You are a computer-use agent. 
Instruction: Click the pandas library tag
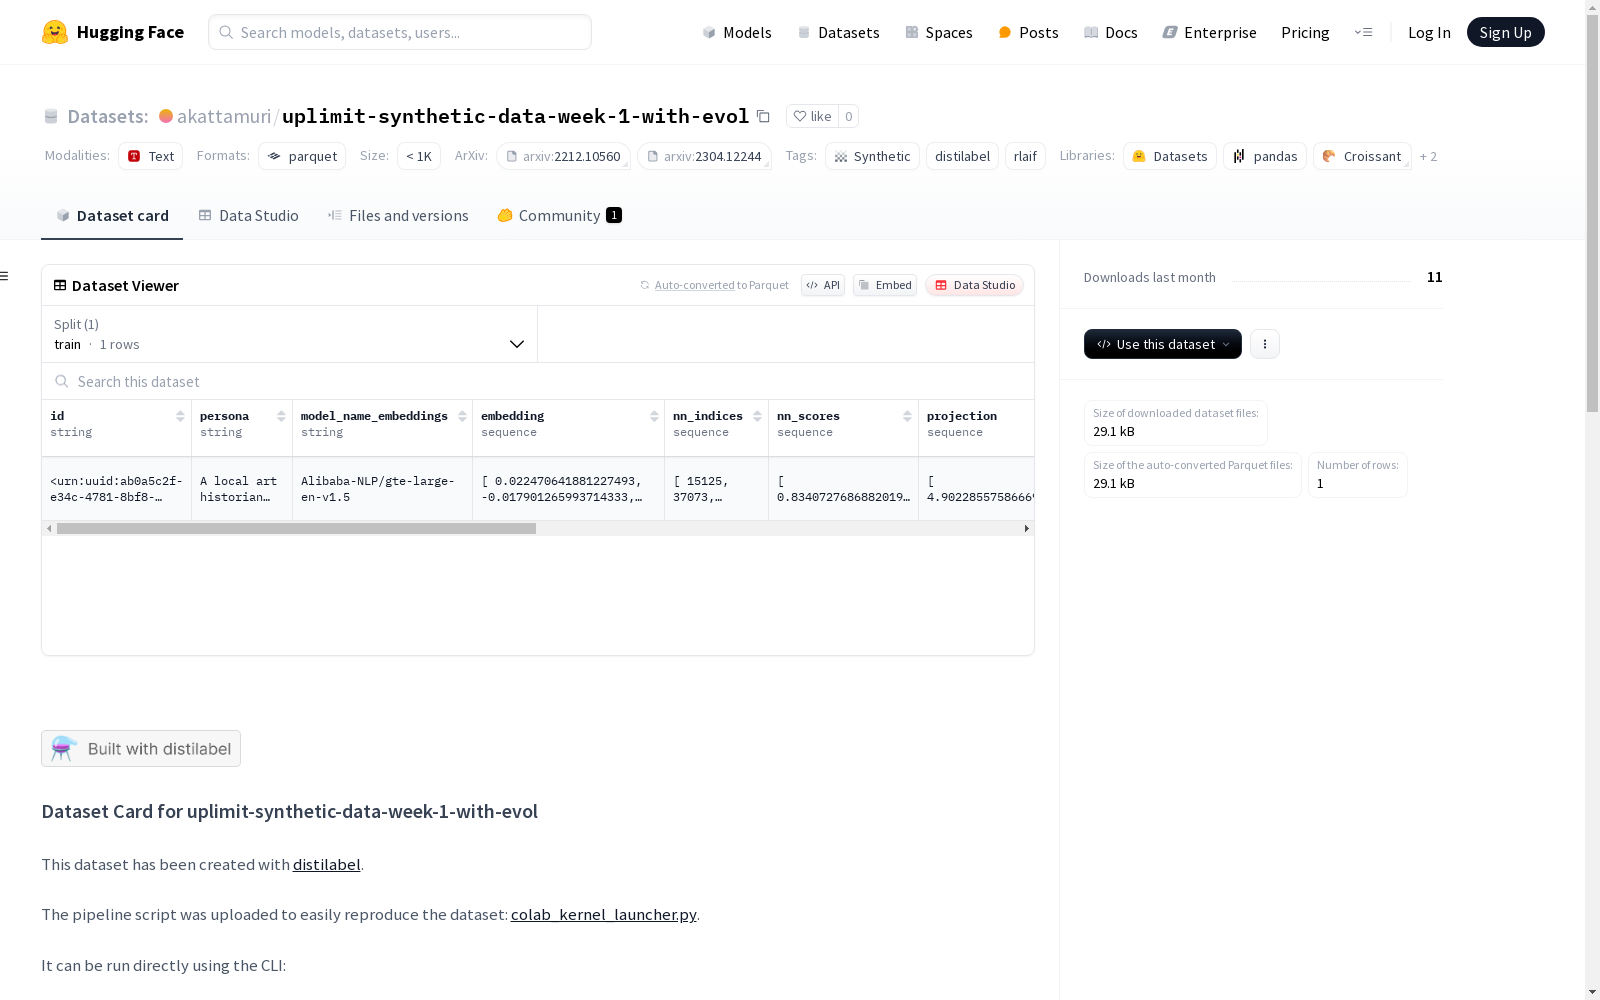click(1265, 156)
